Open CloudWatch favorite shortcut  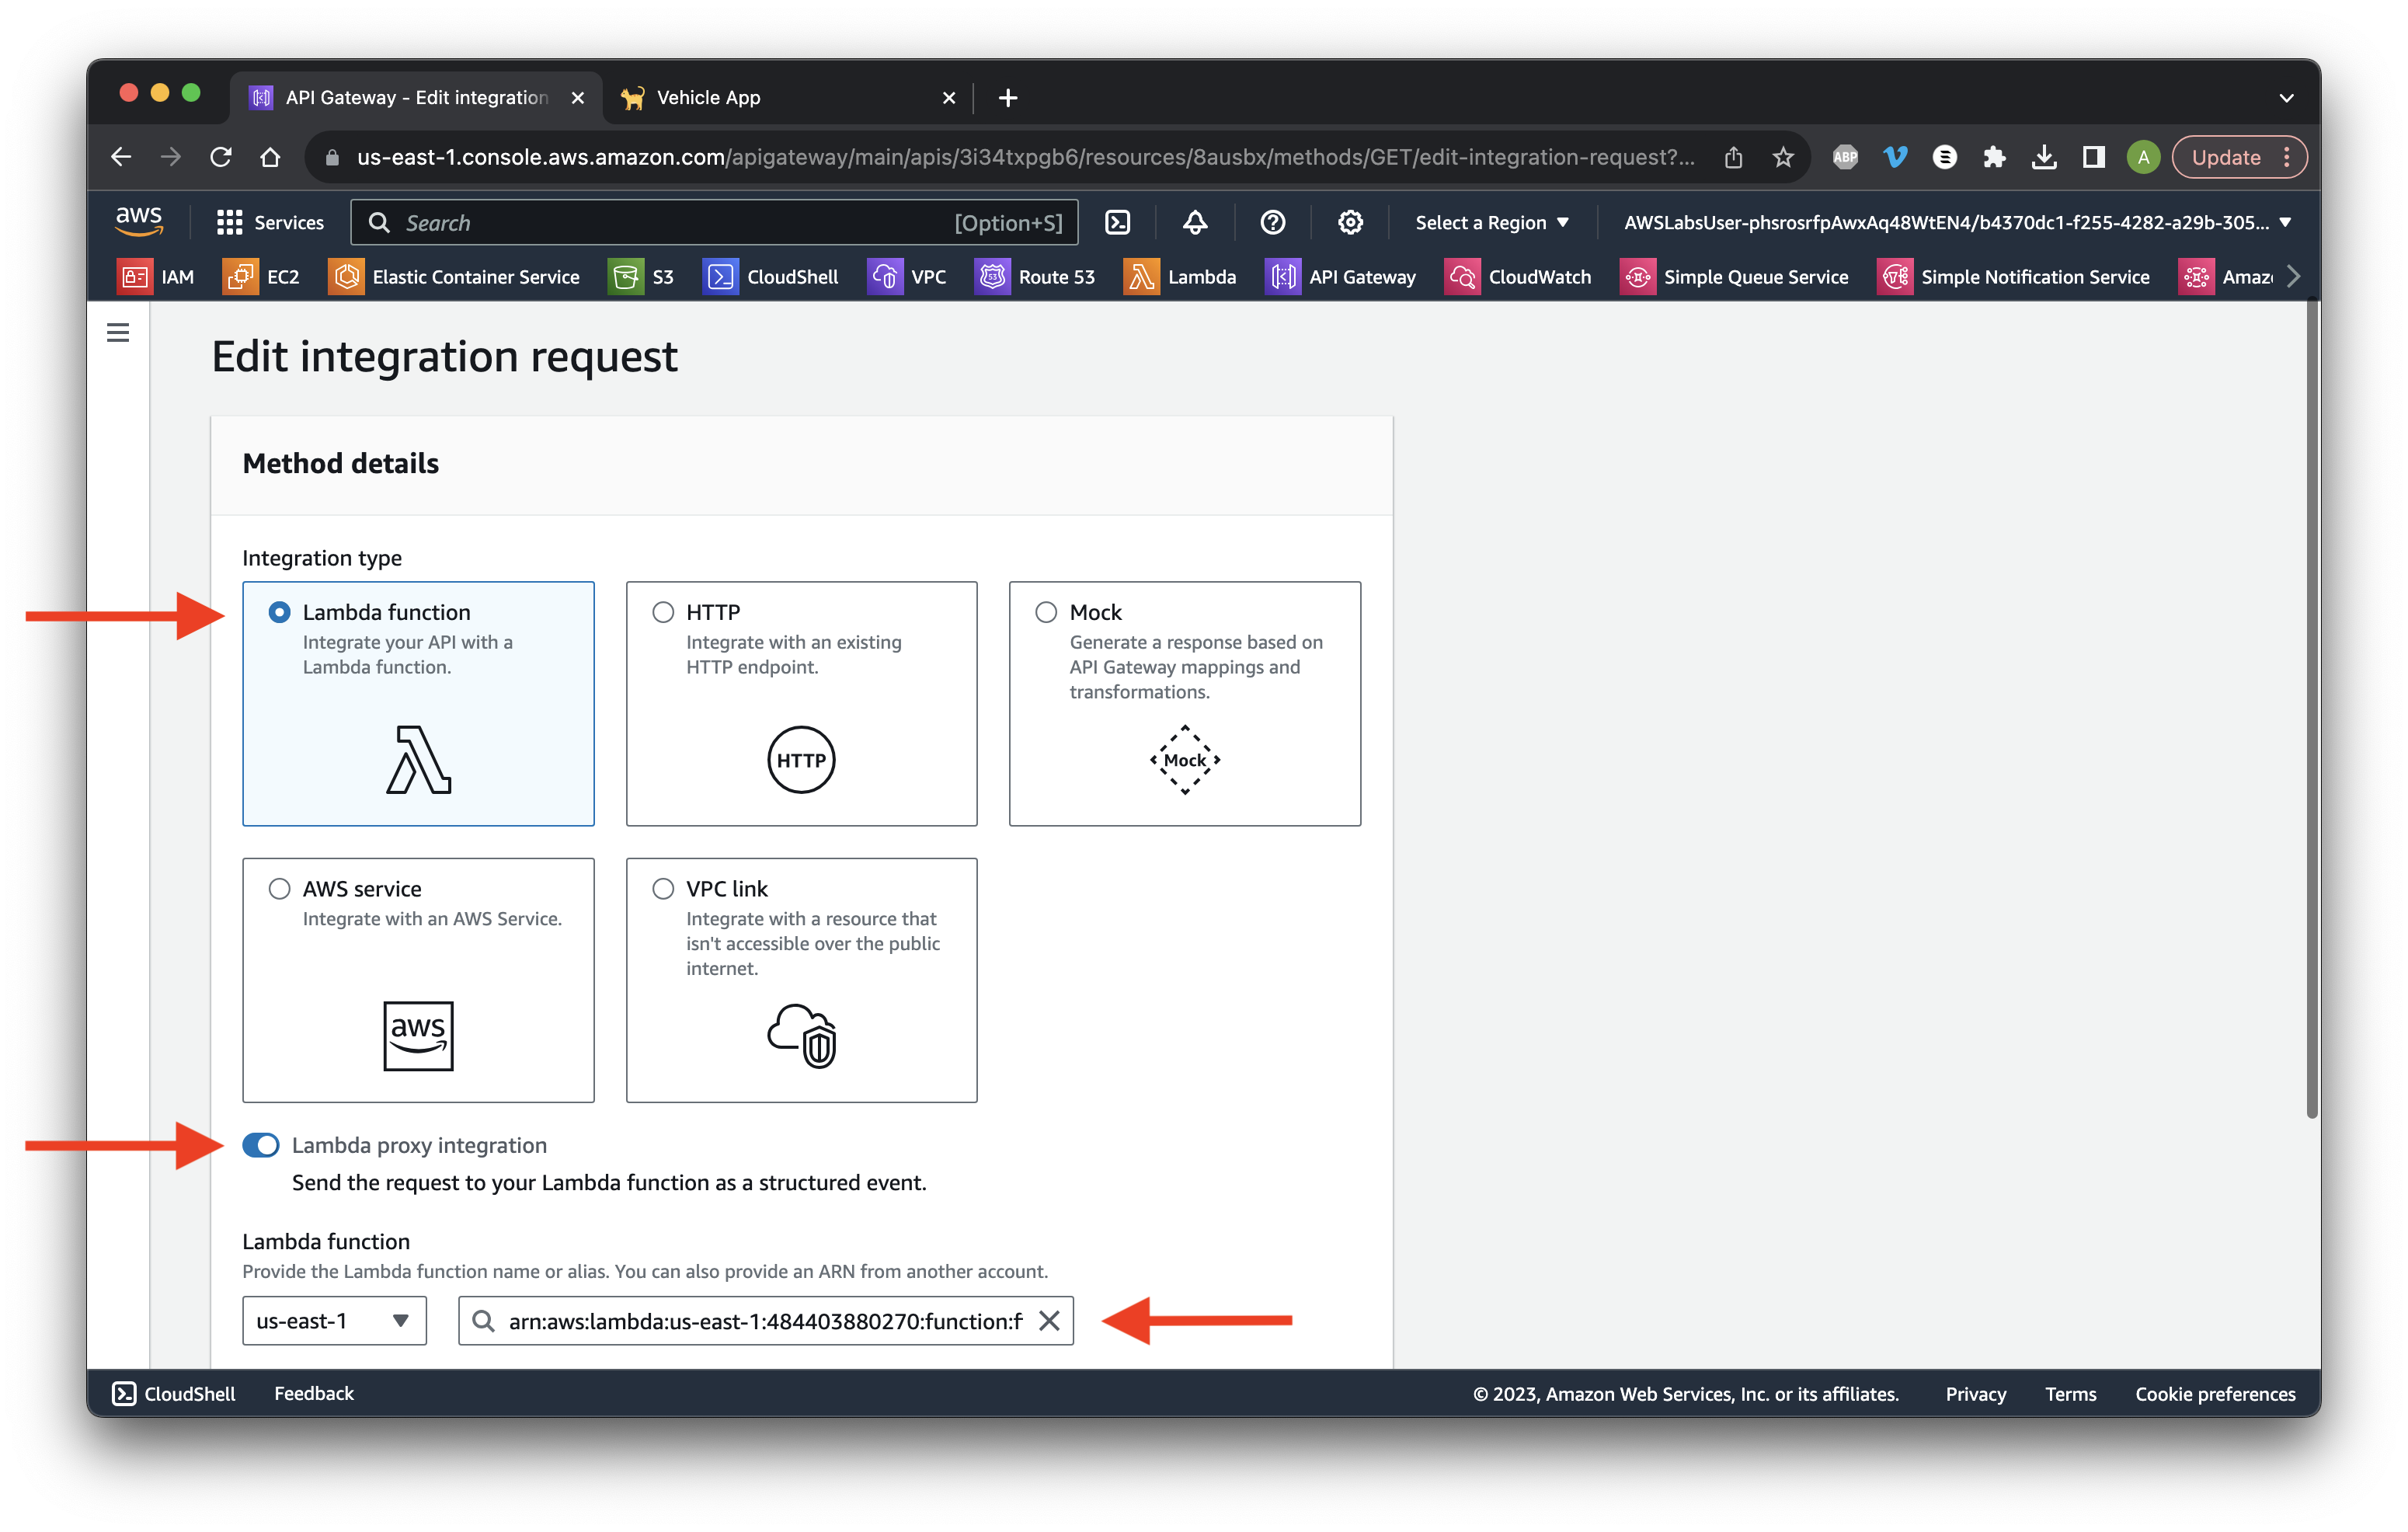(x=1518, y=277)
